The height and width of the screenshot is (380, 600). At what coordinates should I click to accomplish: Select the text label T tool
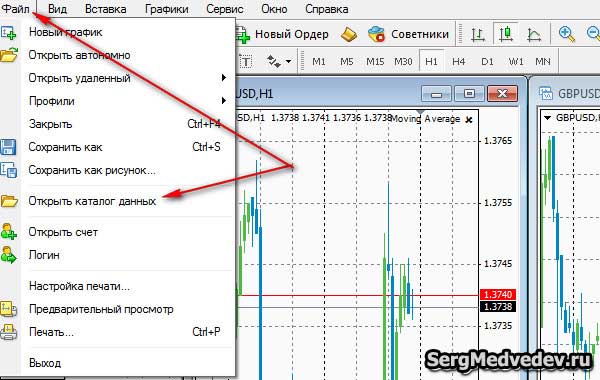[x=246, y=61]
